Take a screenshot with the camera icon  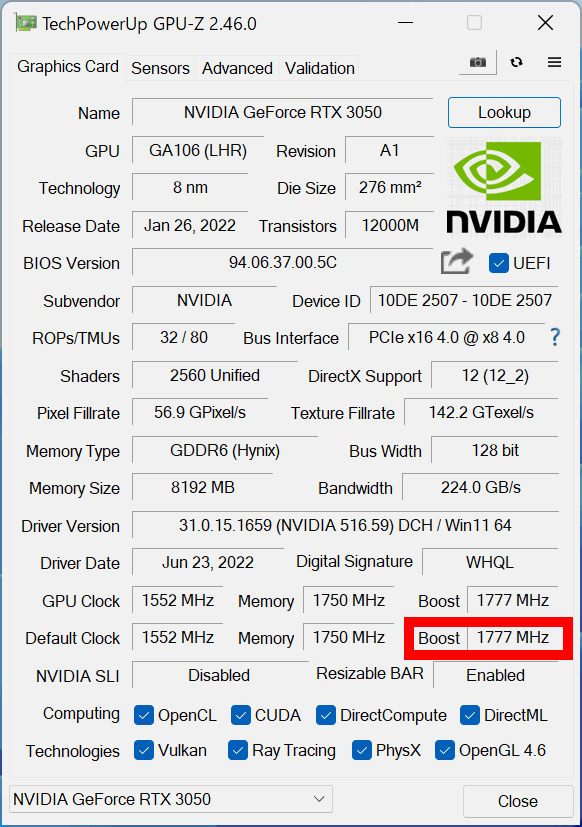click(477, 61)
